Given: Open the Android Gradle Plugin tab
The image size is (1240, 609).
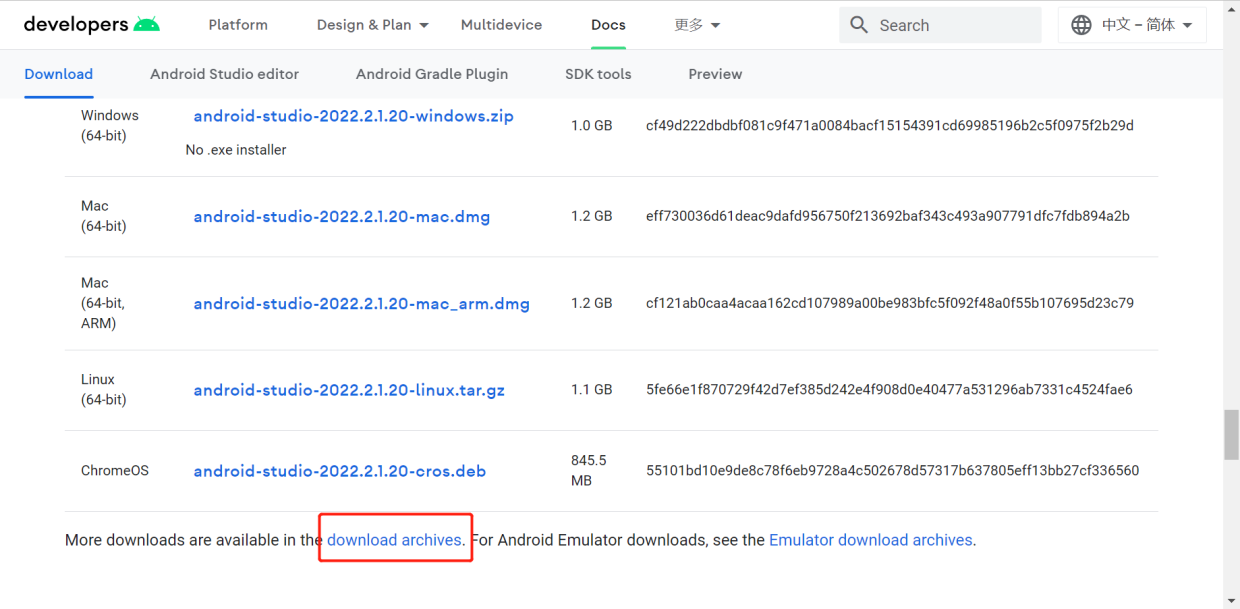Looking at the screenshot, I should (432, 74).
